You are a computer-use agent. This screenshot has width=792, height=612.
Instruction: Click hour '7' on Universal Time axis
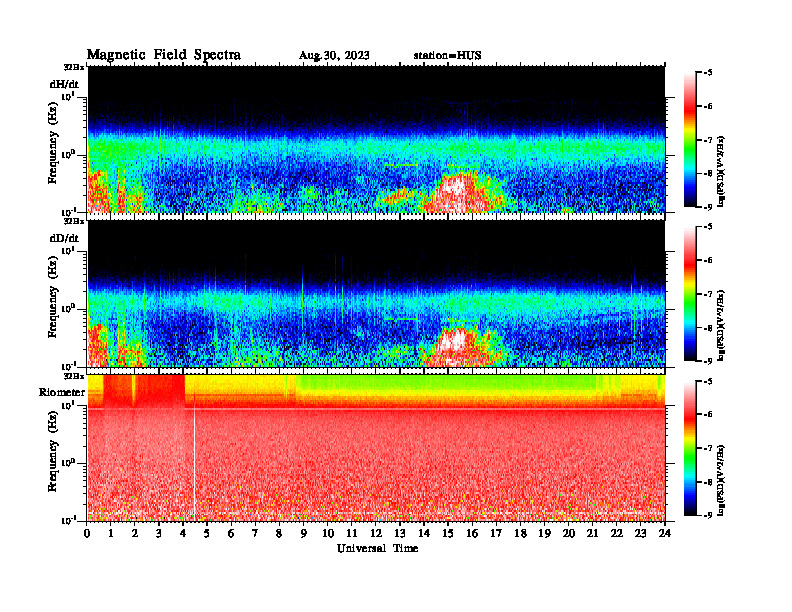click(x=255, y=534)
